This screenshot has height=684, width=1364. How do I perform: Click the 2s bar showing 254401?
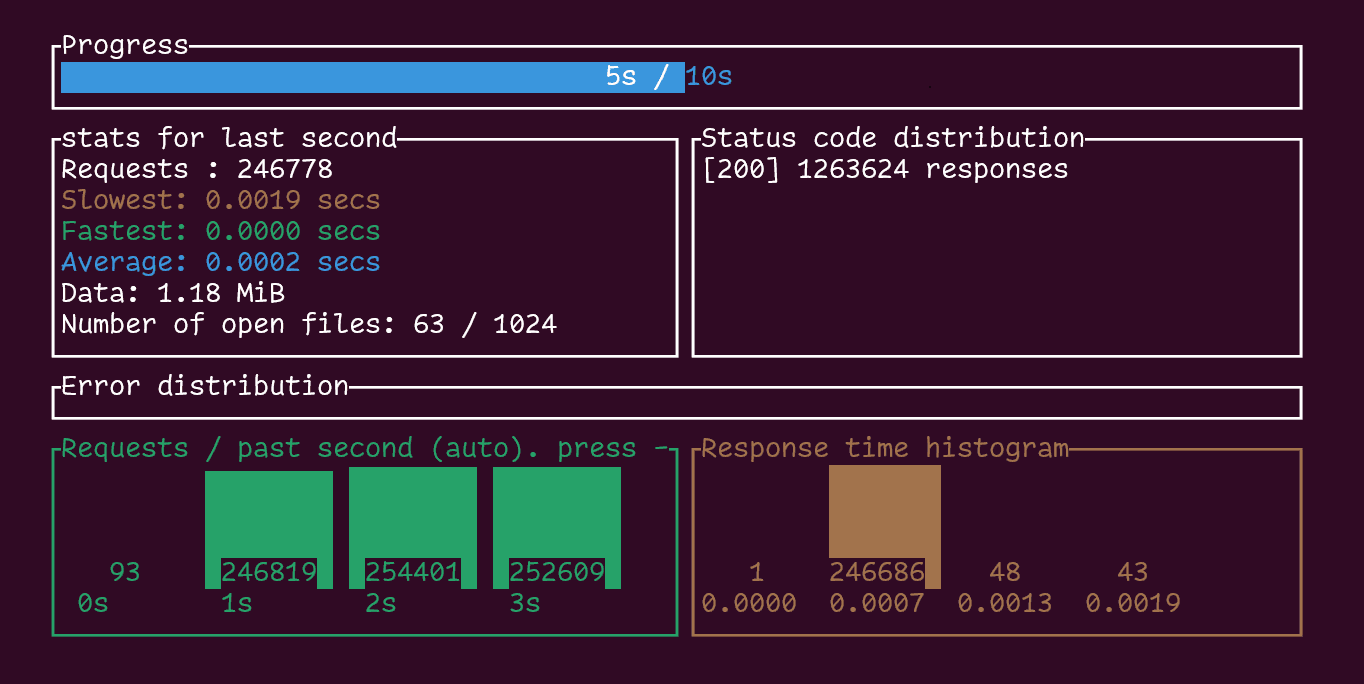[413, 529]
